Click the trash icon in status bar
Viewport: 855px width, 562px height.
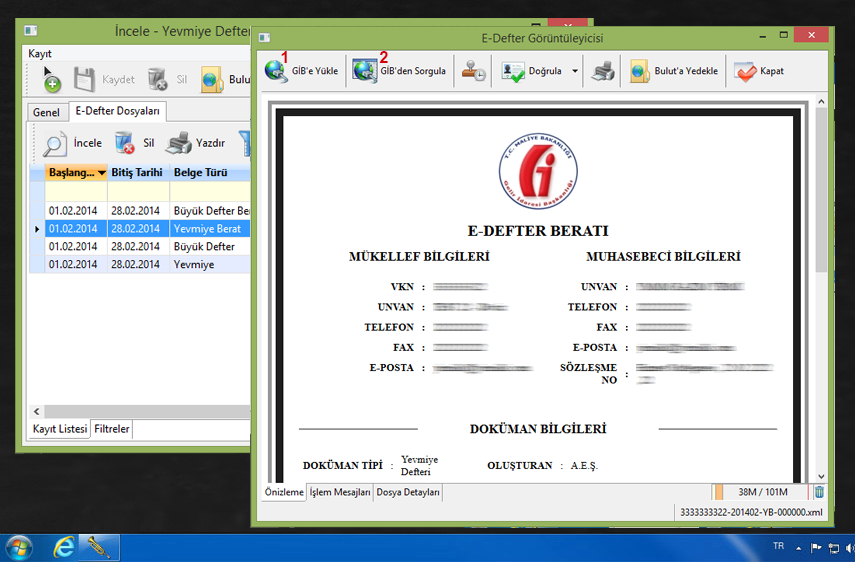pyautogui.click(x=819, y=492)
